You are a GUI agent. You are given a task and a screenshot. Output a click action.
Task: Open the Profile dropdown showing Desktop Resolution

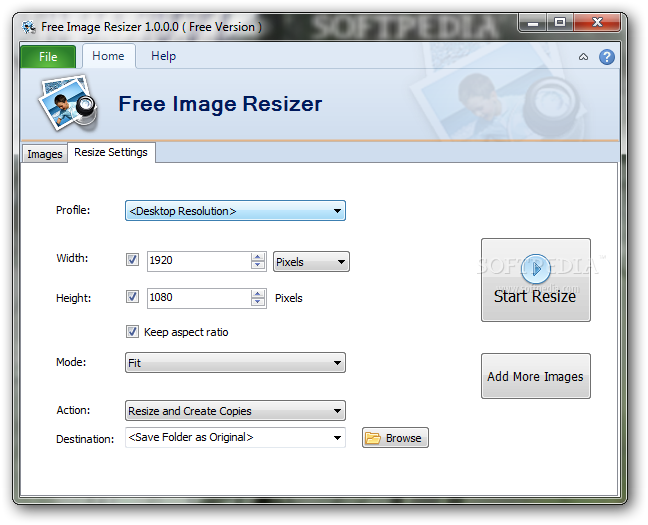(235, 211)
